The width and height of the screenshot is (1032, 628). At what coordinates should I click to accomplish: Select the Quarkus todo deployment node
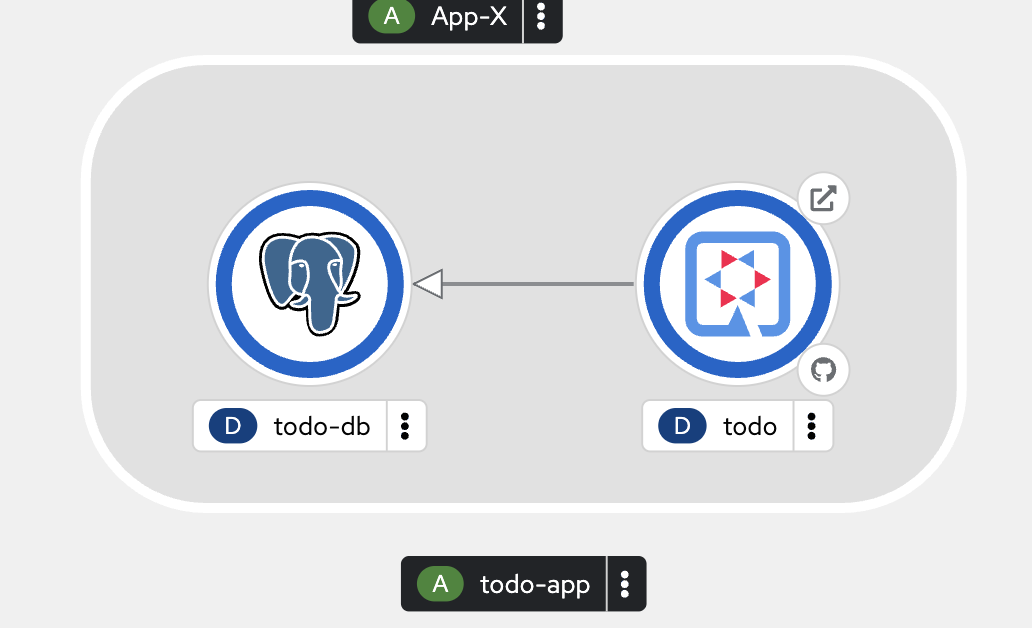pos(737,284)
